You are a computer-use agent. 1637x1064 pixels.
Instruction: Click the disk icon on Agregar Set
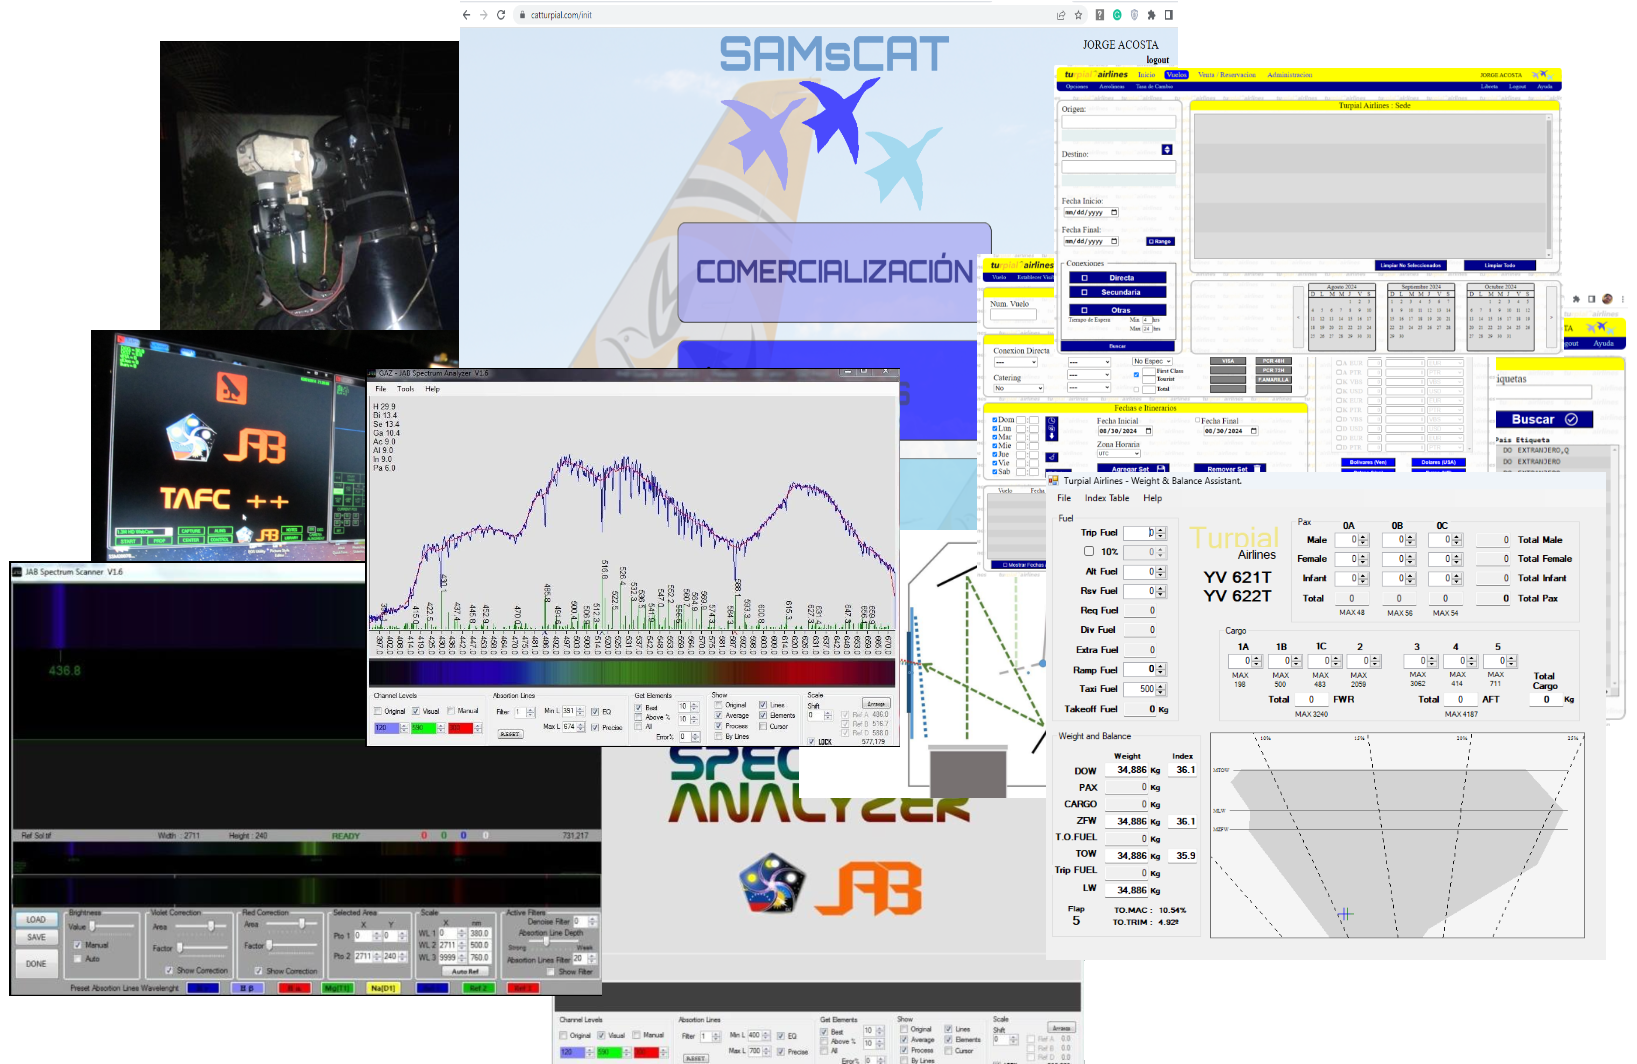point(1159,469)
